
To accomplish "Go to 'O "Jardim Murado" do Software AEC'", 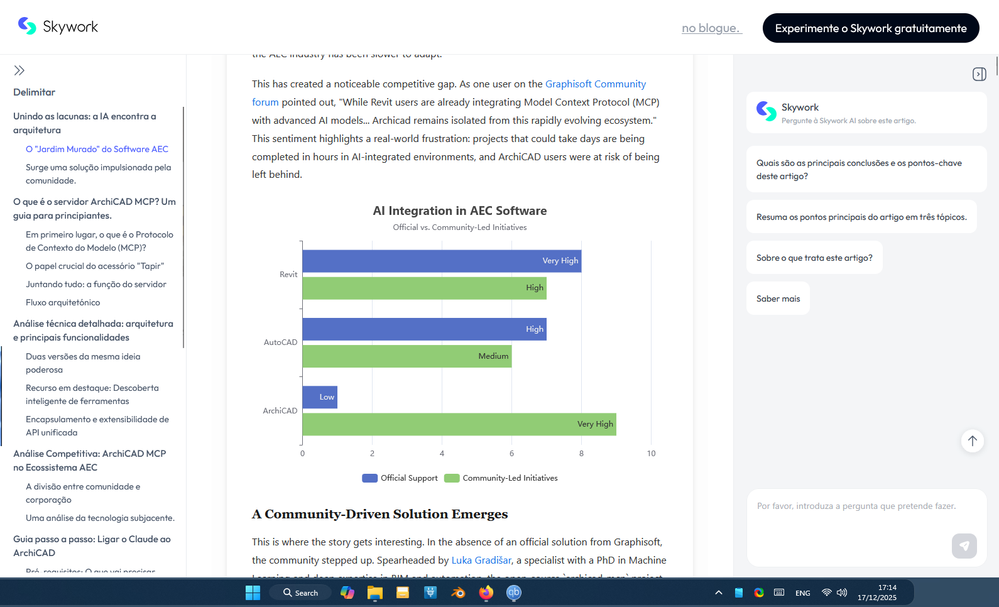I will [x=97, y=149].
